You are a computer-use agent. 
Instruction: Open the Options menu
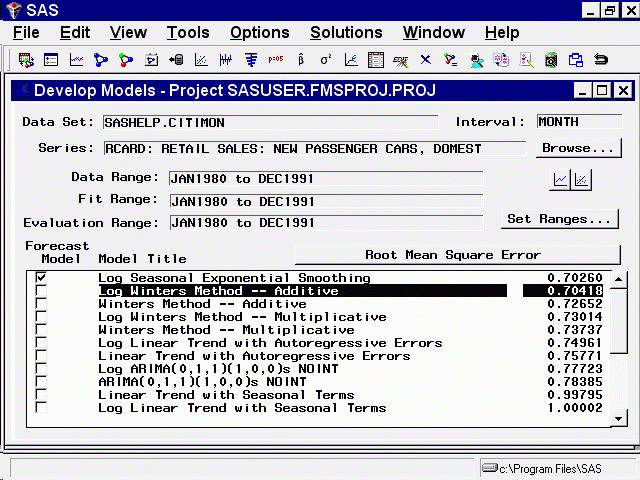(259, 33)
